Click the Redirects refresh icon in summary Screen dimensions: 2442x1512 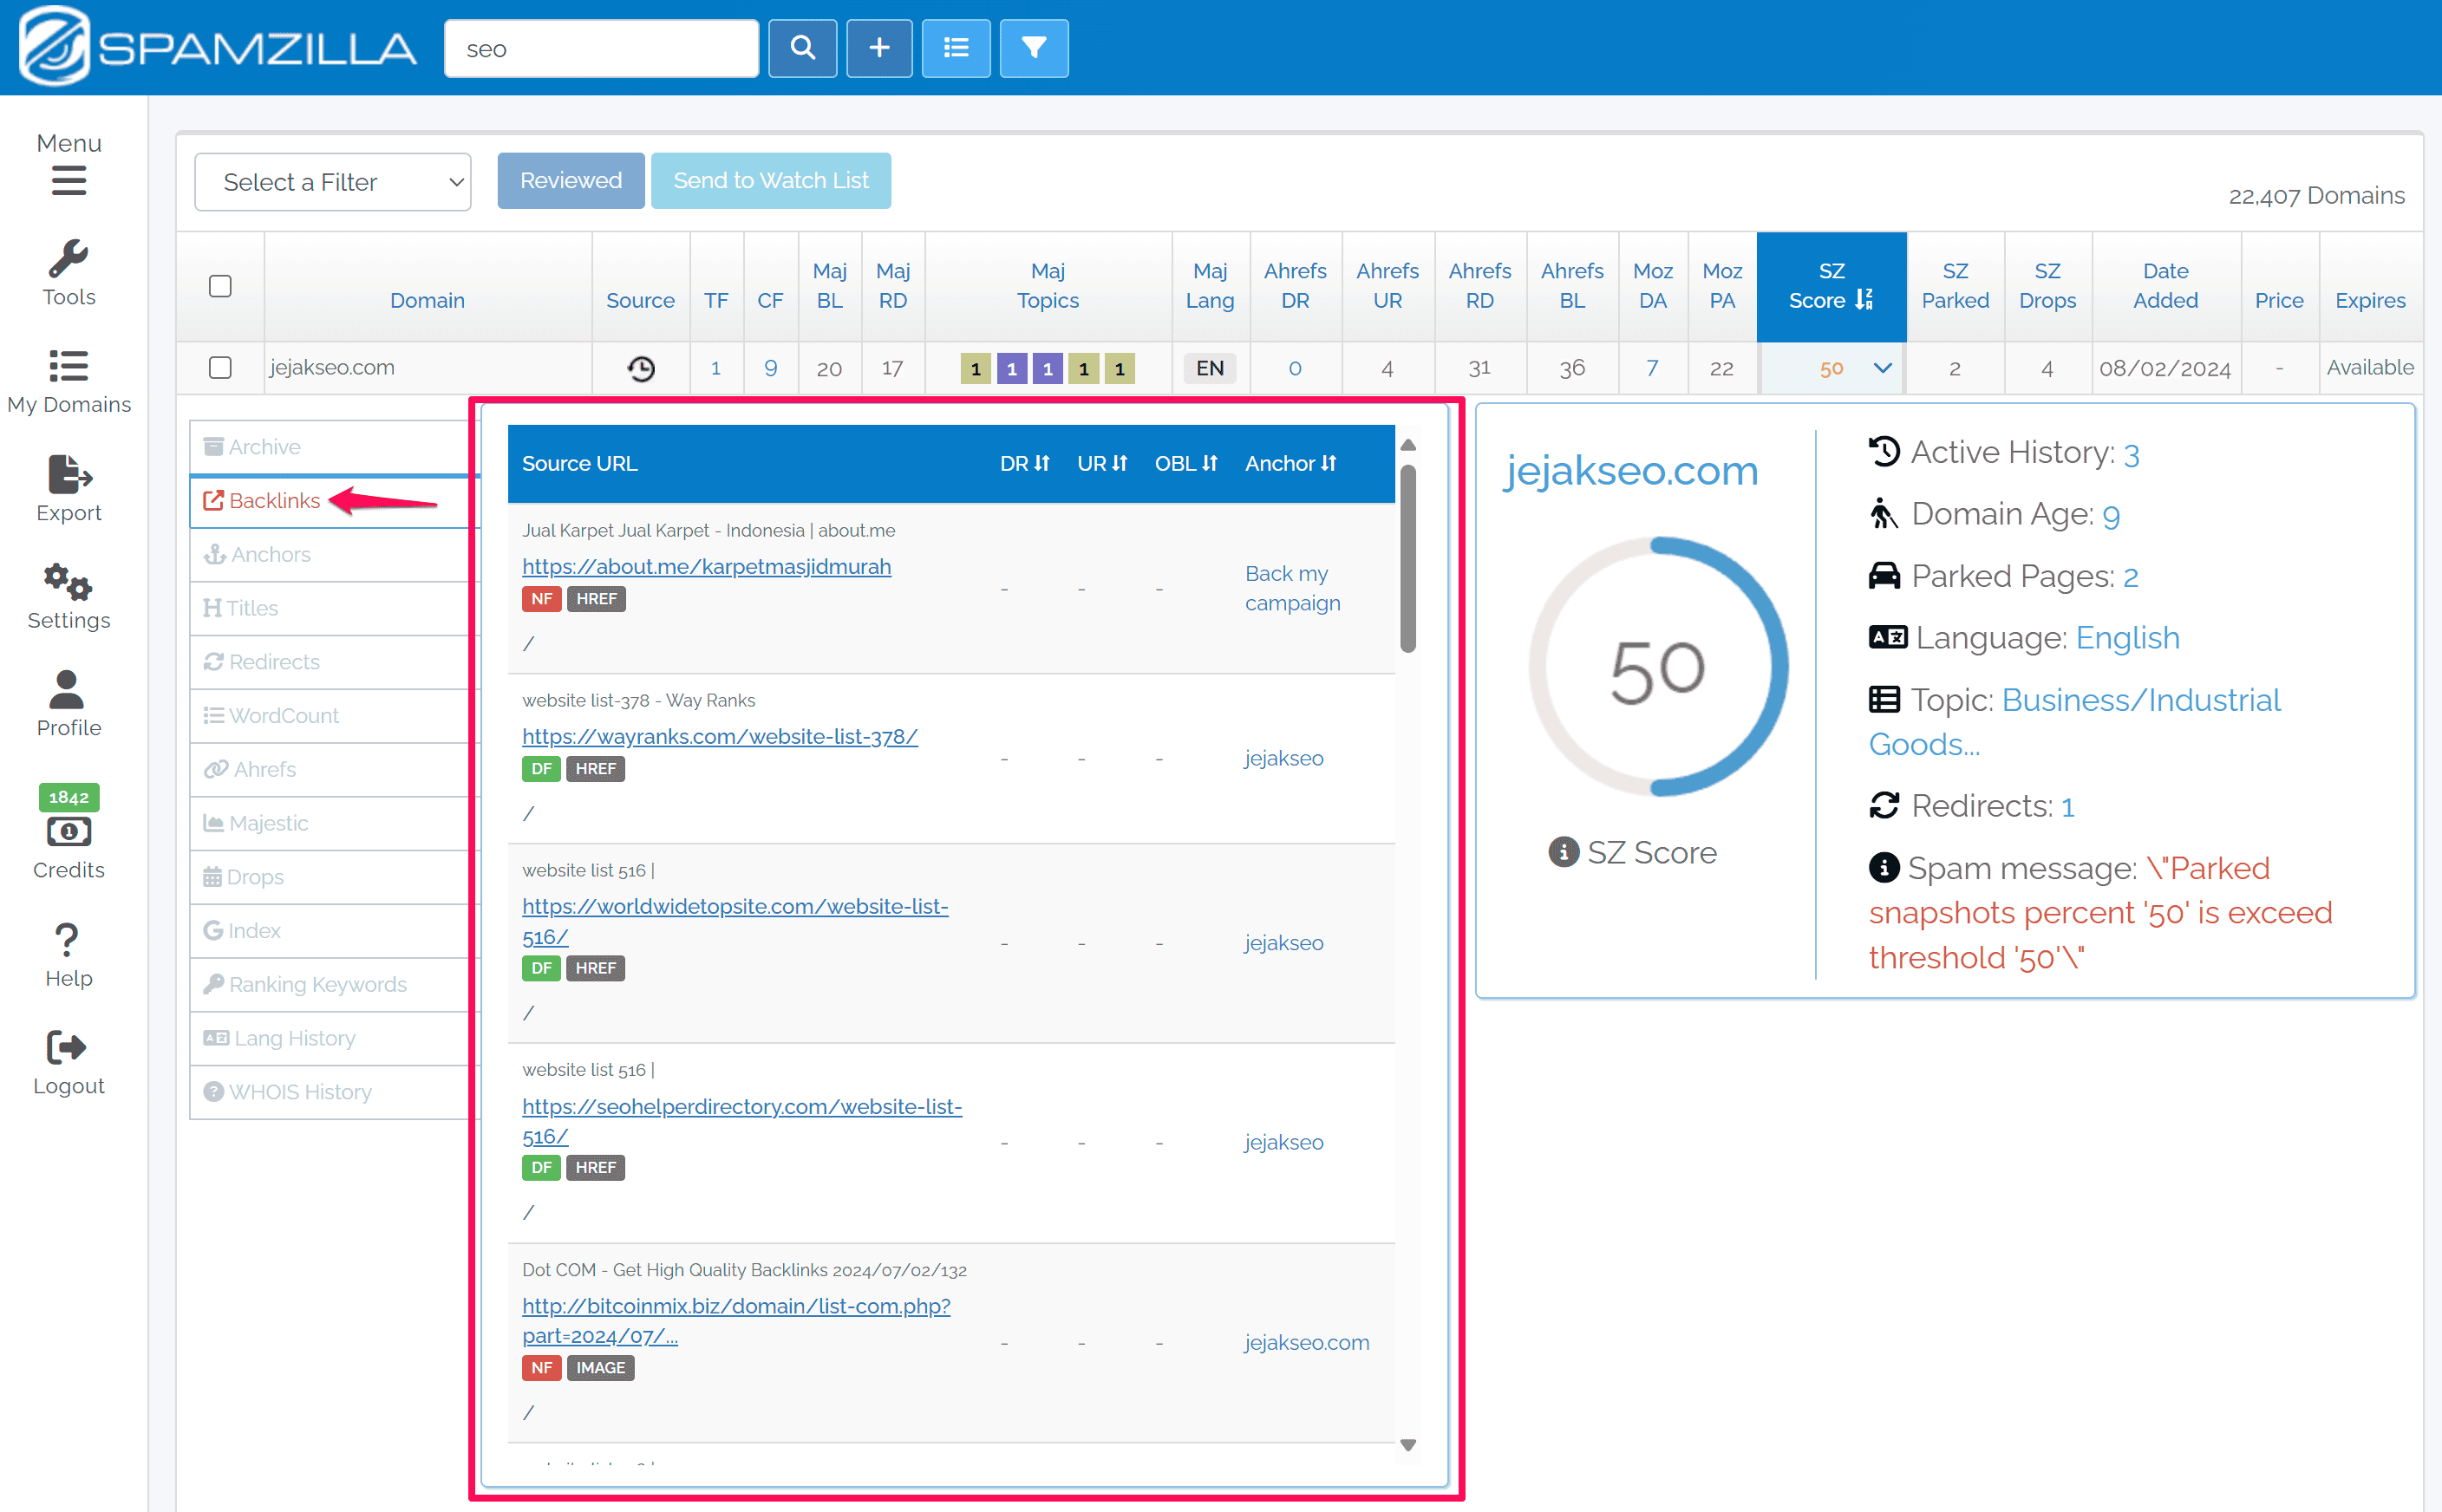1884,805
